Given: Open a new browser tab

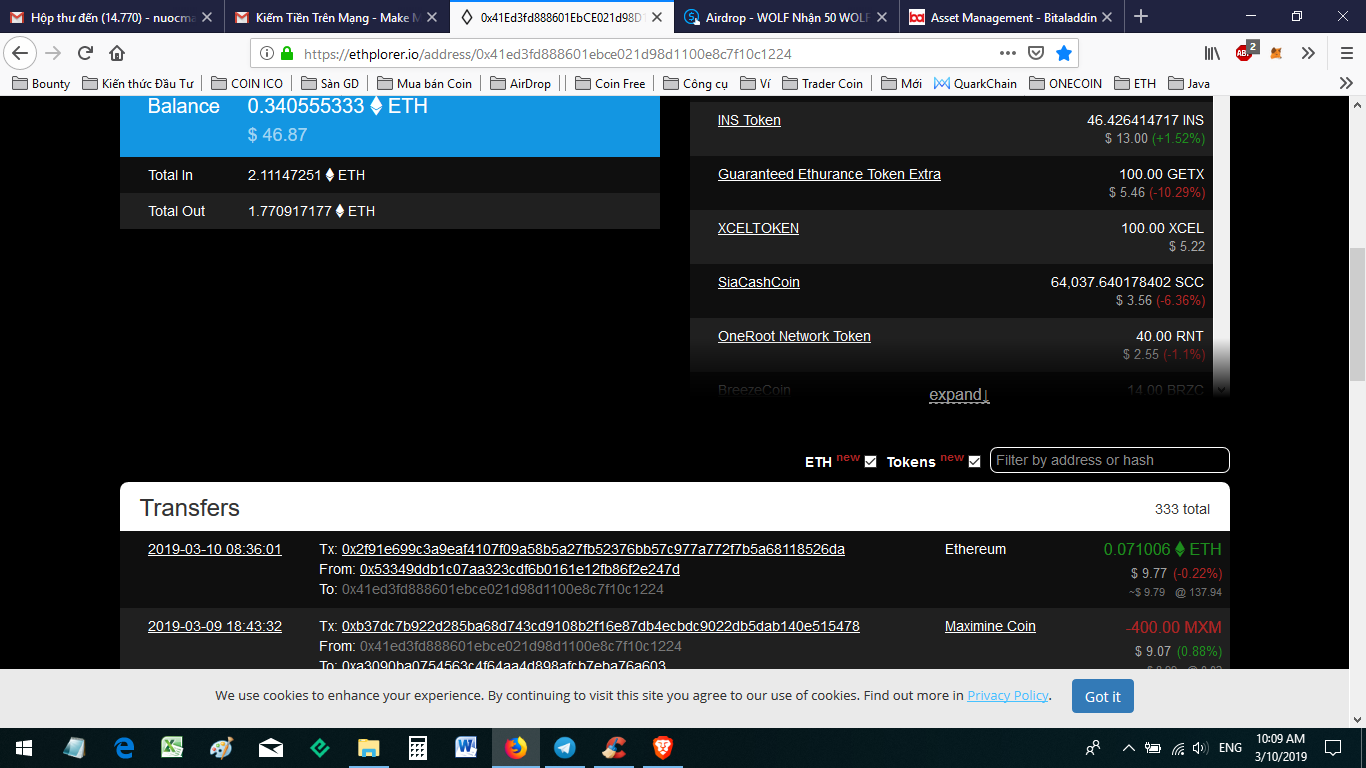Looking at the screenshot, I should coord(1141,16).
